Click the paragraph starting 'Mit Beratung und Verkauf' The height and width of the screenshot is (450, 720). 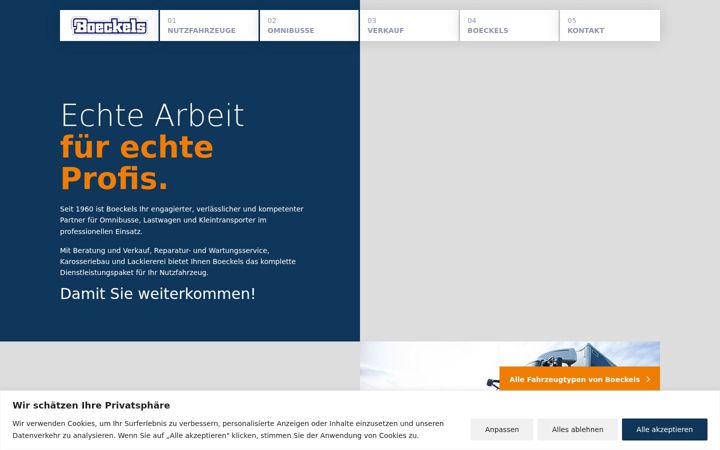pyautogui.click(x=178, y=261)
